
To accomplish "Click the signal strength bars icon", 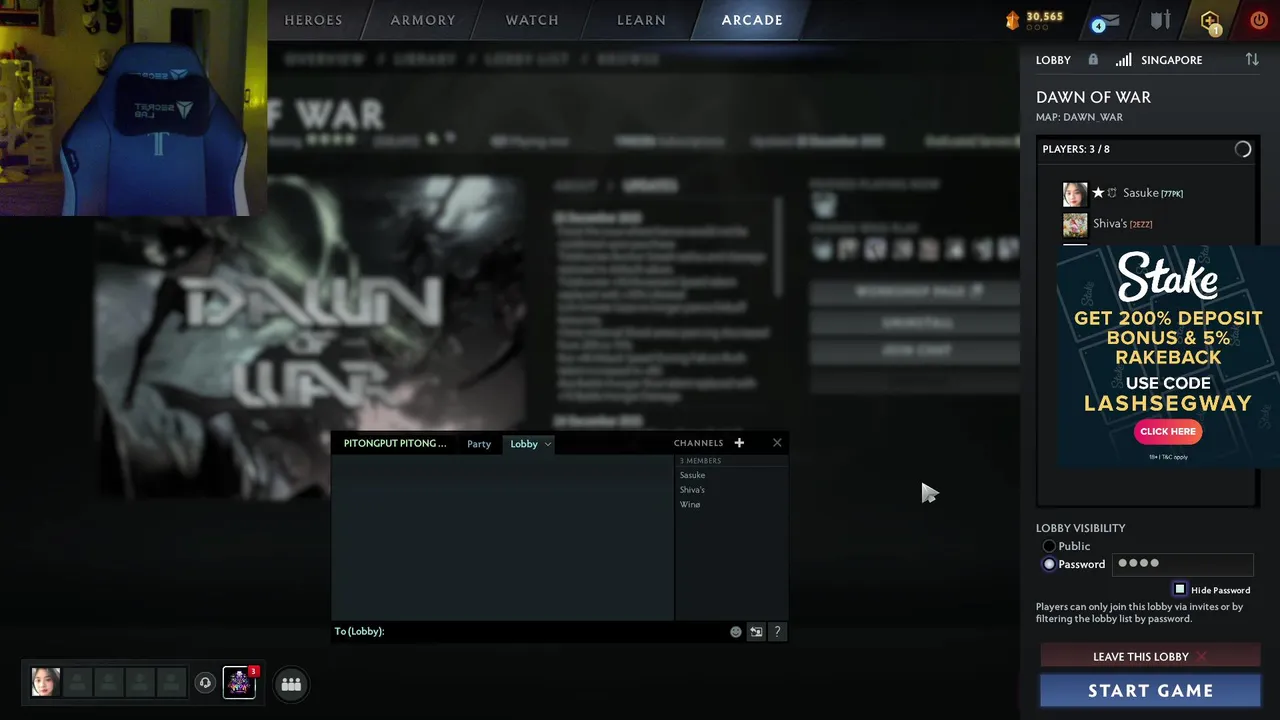I will (x=1124, y=60).
